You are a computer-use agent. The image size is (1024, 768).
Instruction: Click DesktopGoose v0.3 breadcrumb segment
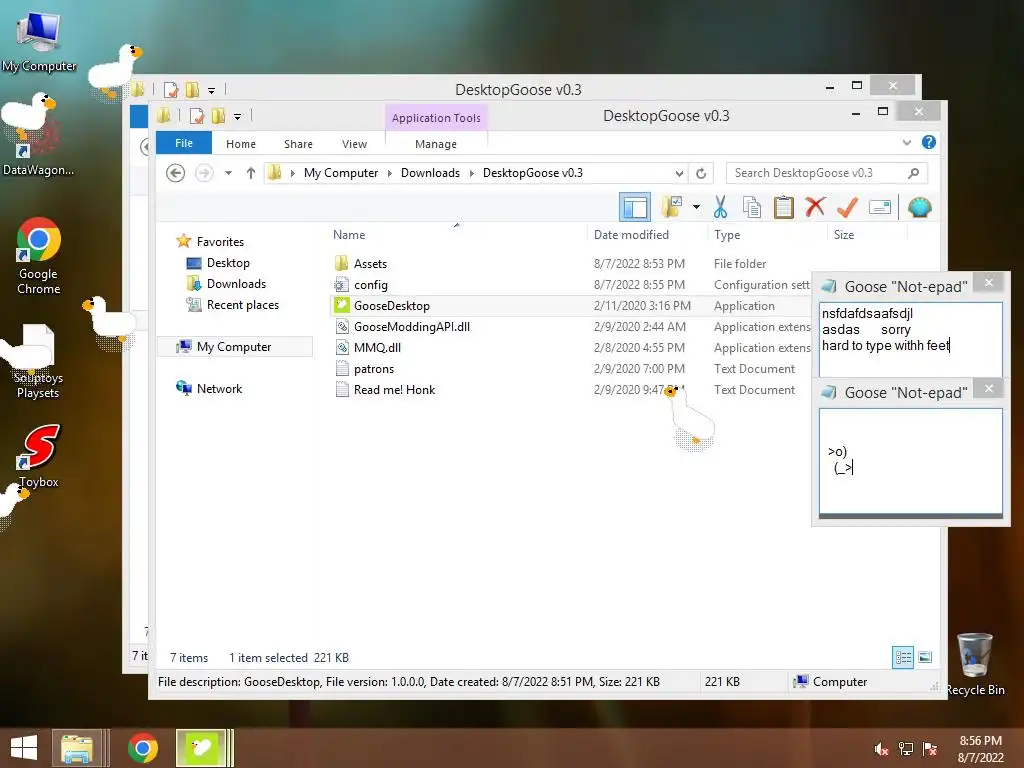(533, 173)
